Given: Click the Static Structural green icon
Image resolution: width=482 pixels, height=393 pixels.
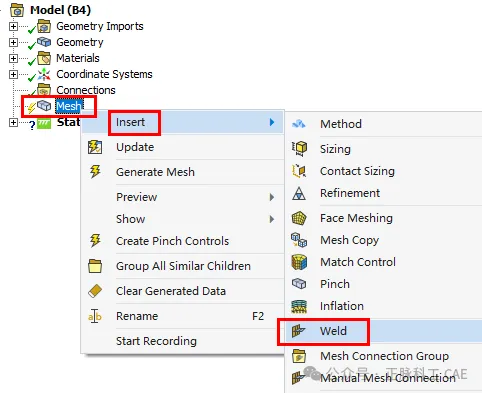Looking at the screenshot, I should click(44, 124).
